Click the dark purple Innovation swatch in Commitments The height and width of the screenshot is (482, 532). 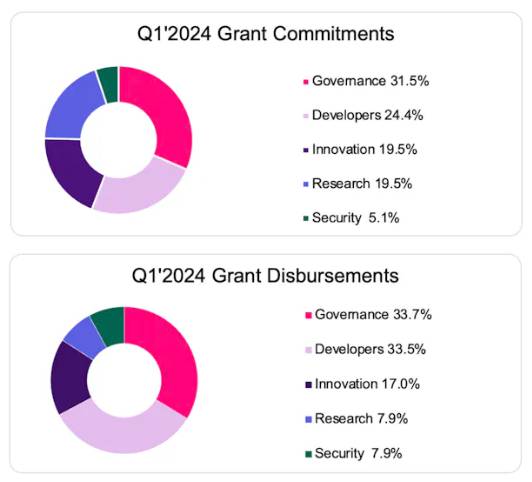[306, 150]
